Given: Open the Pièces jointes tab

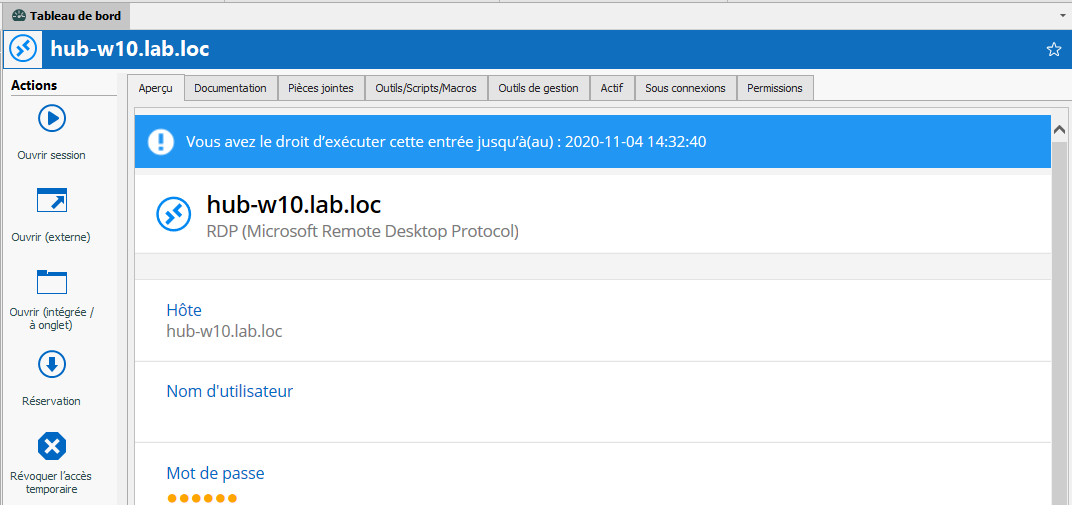Looking at the screenshot, I should click(x=320, y=88).
